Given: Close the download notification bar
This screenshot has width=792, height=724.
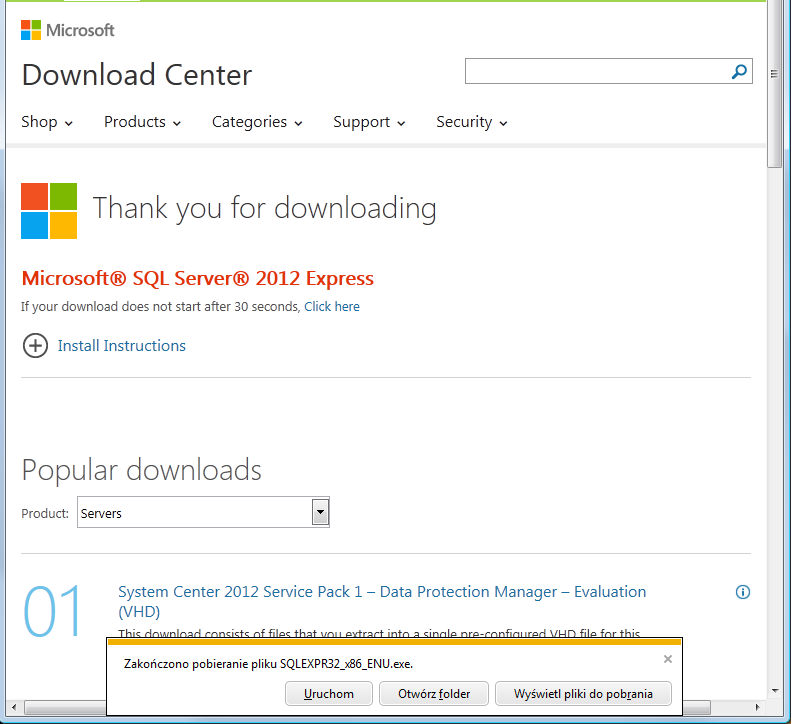Looking at the screenshot, I should 668,659.
